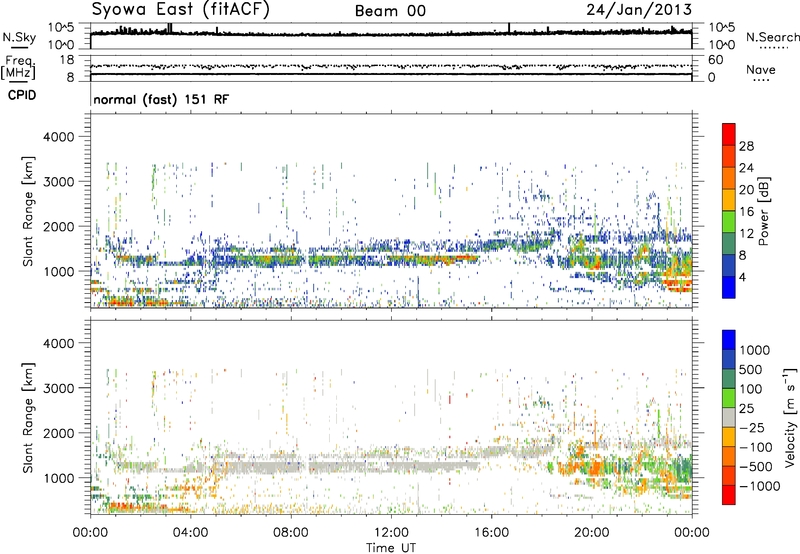Click the red bottom of velocity colorbar
The width and height of the screenshot is (800, 554).
click(x=729, y=495)
